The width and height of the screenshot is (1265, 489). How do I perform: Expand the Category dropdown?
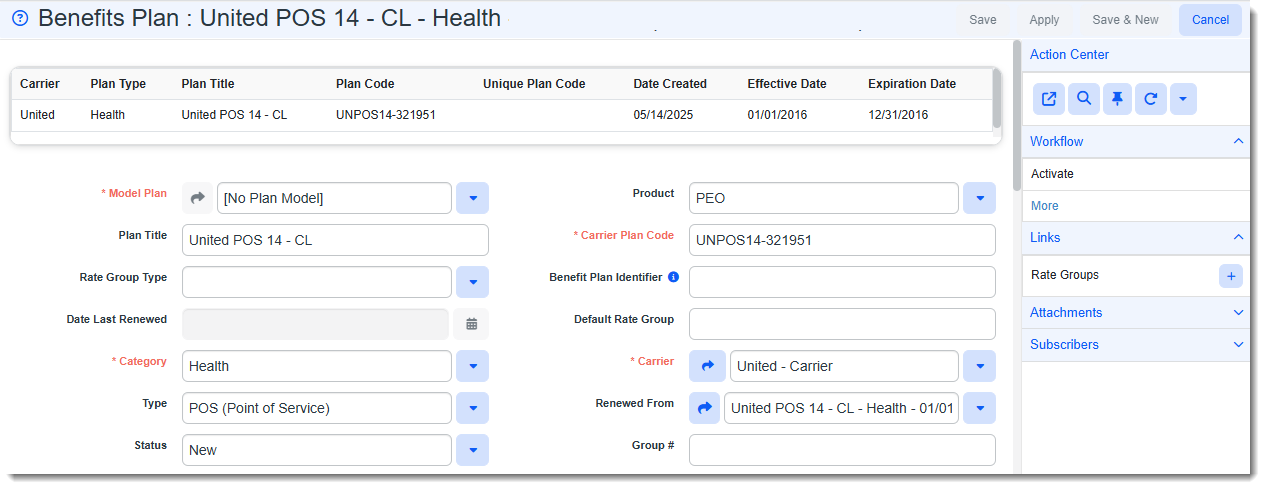(x=472, y=366)
